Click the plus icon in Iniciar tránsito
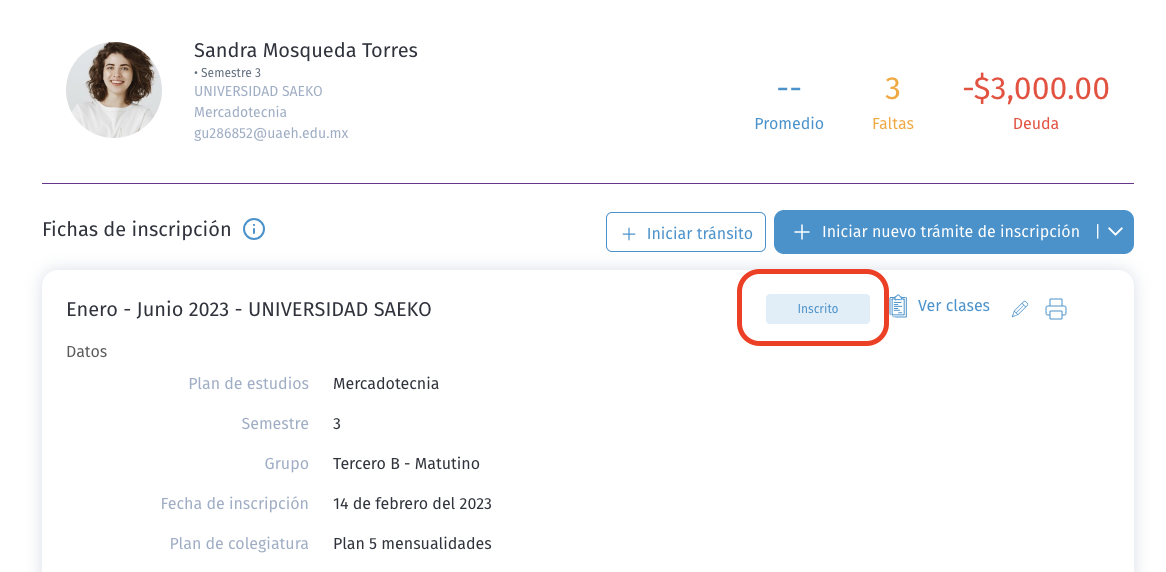Viewport: 1166px width, 572px height. coord(628,234)
